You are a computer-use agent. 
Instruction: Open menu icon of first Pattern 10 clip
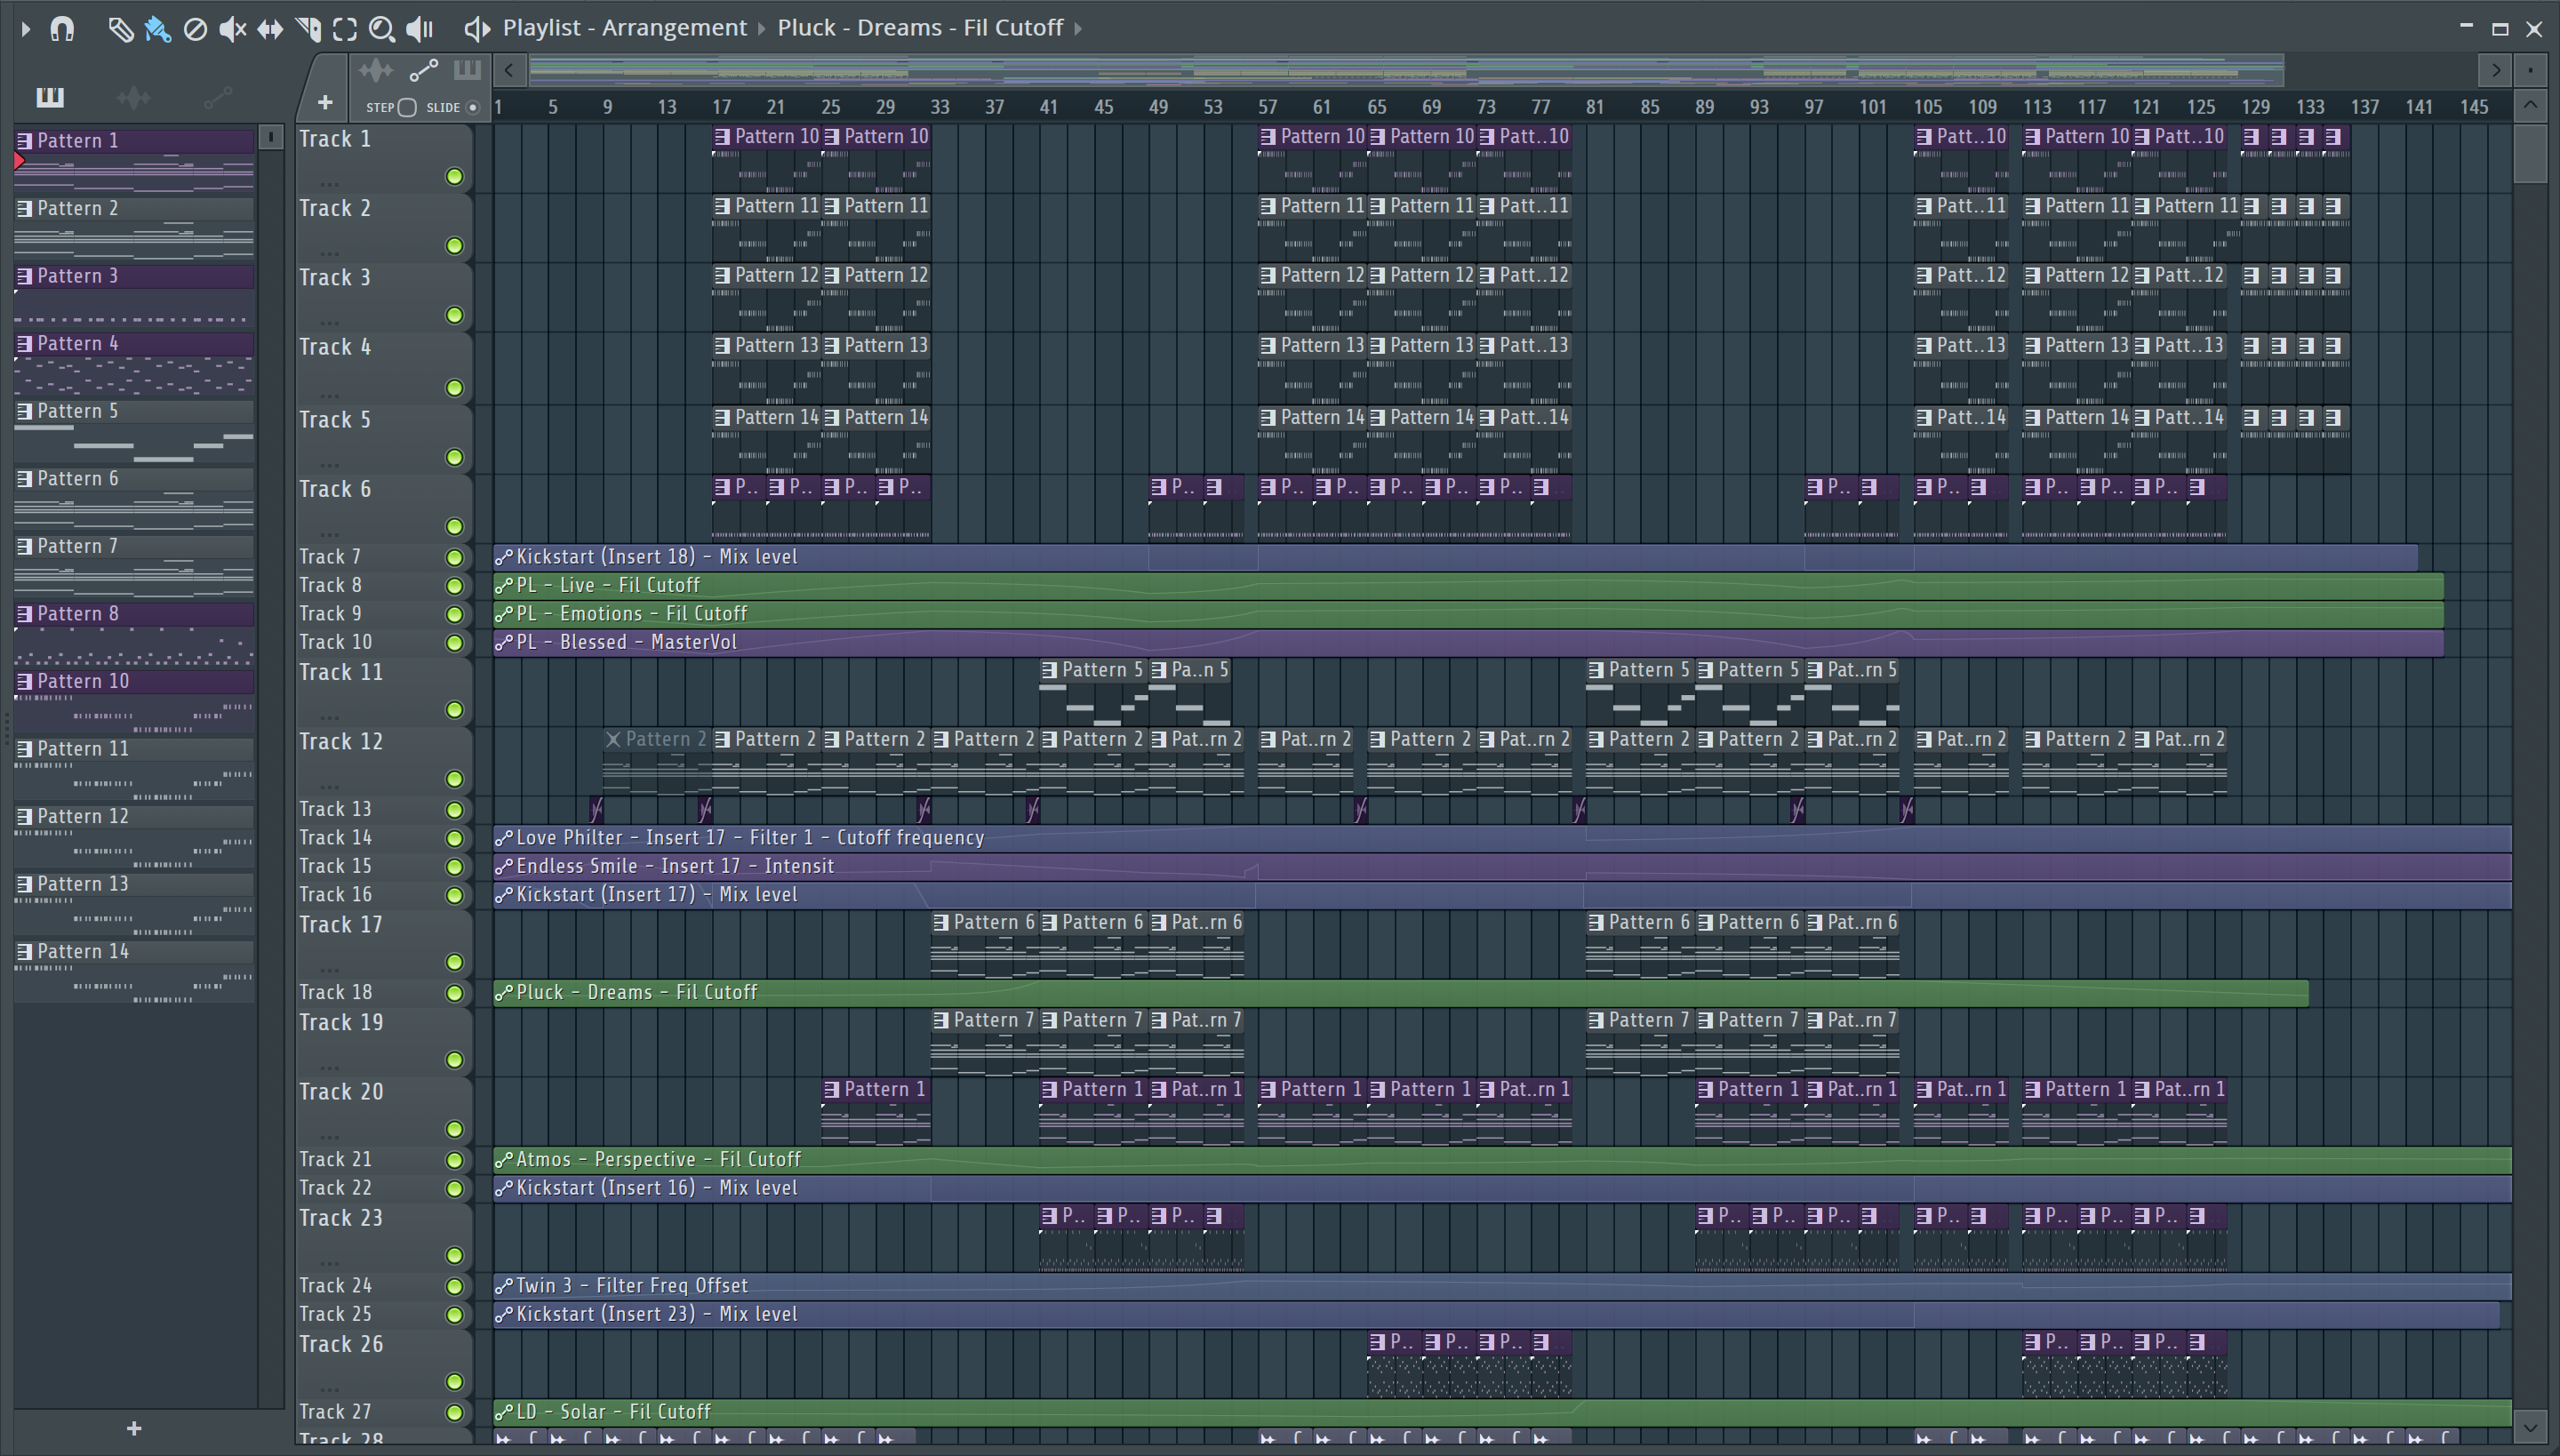coord(723,136)
